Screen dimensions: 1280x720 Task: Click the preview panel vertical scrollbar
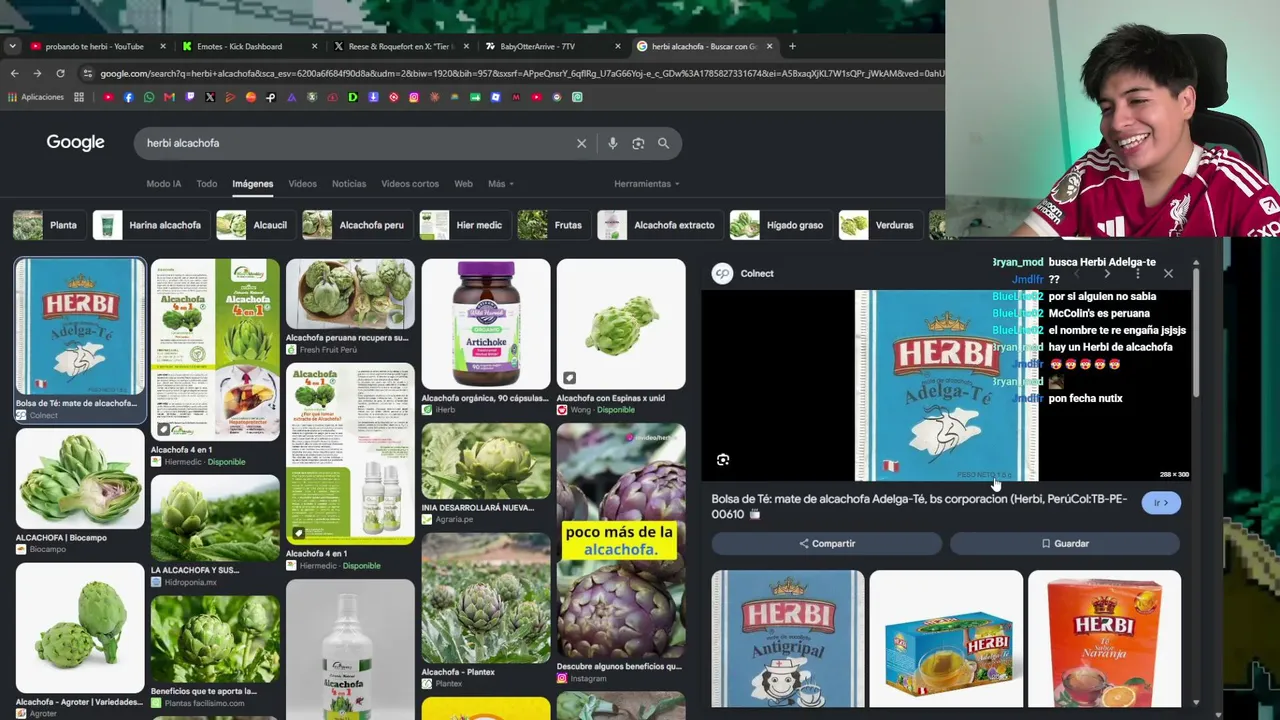pyautogui.click(x=1196, y=331)
